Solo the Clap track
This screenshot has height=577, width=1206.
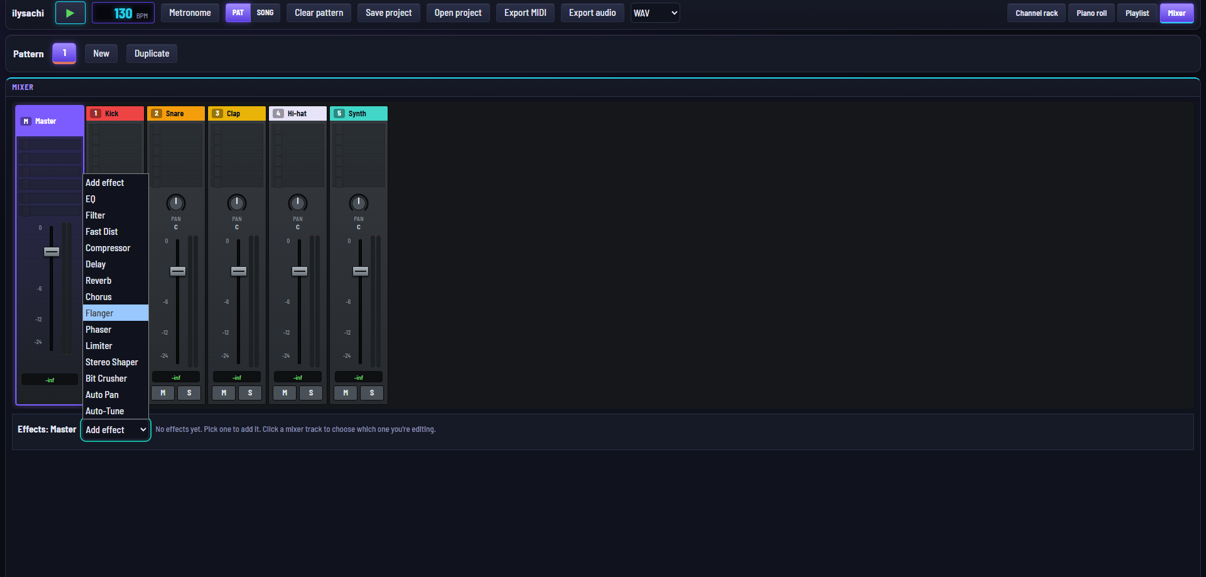(250, 393)
